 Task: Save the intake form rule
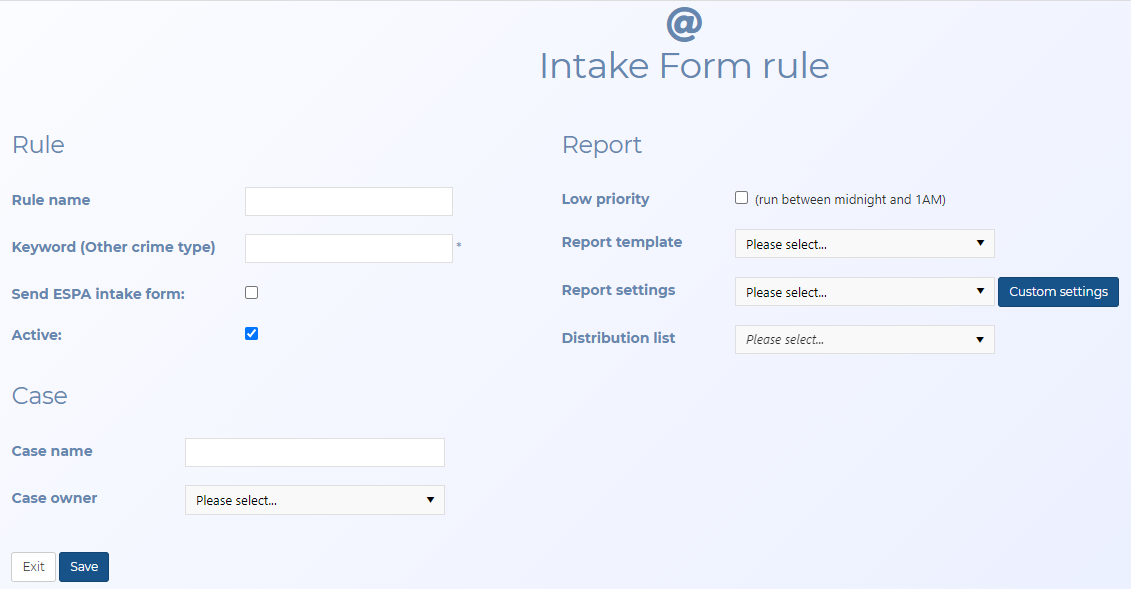point(84,567)
